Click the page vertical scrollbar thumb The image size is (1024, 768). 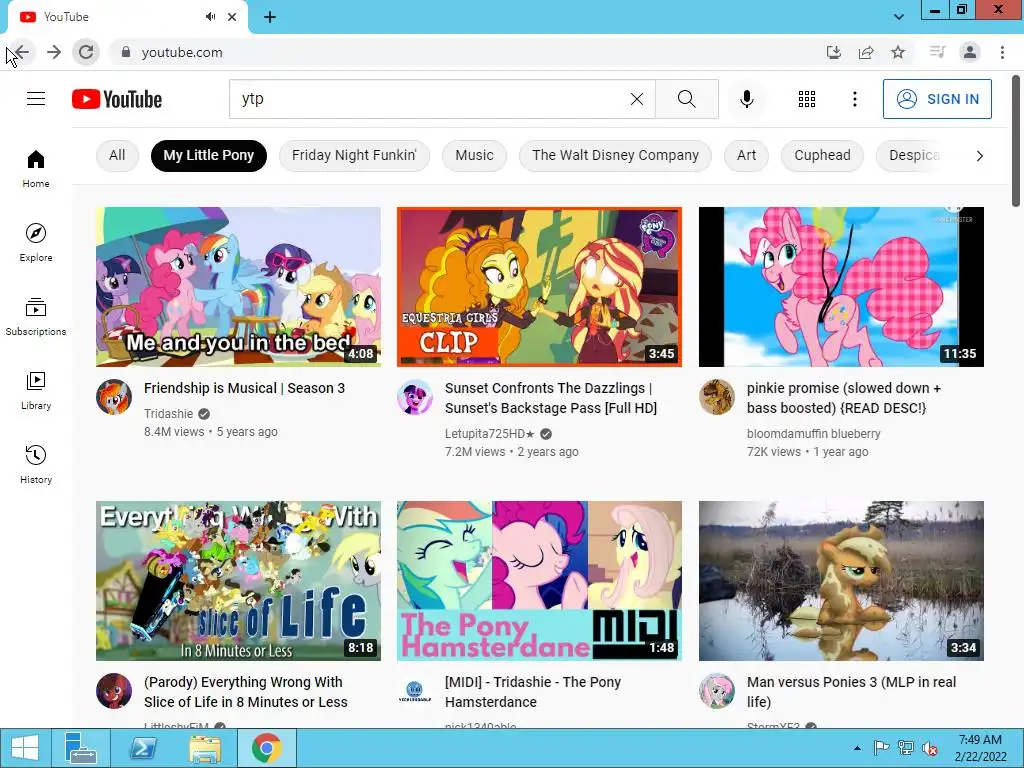(1016, 141)
